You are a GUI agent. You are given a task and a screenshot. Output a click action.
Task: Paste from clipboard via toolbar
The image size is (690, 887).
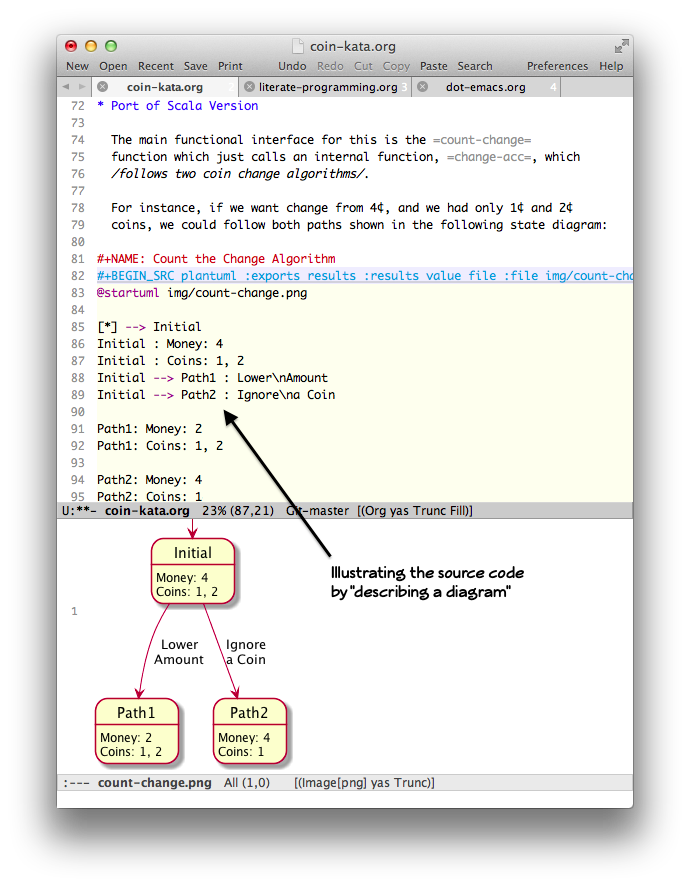click(433, 66)
